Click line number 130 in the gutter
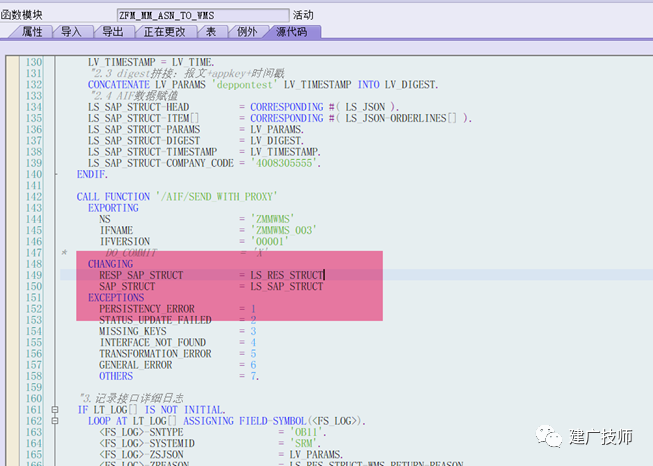The height and width of the screenshot is (466, 653). (x=34, y=62)
